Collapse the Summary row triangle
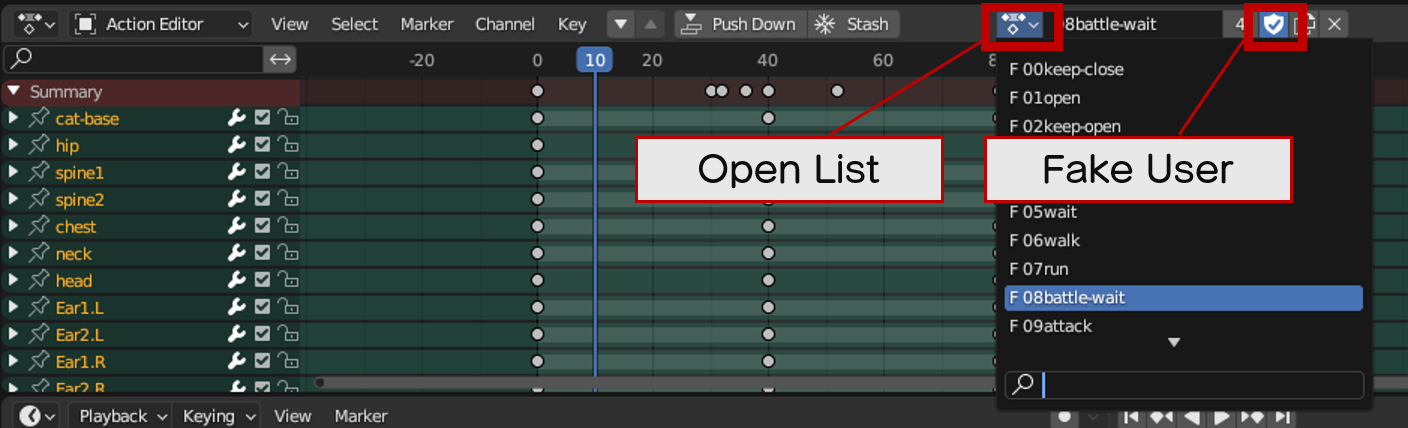This screenshot has height=428, width=1408. click(x=13, y=92)
